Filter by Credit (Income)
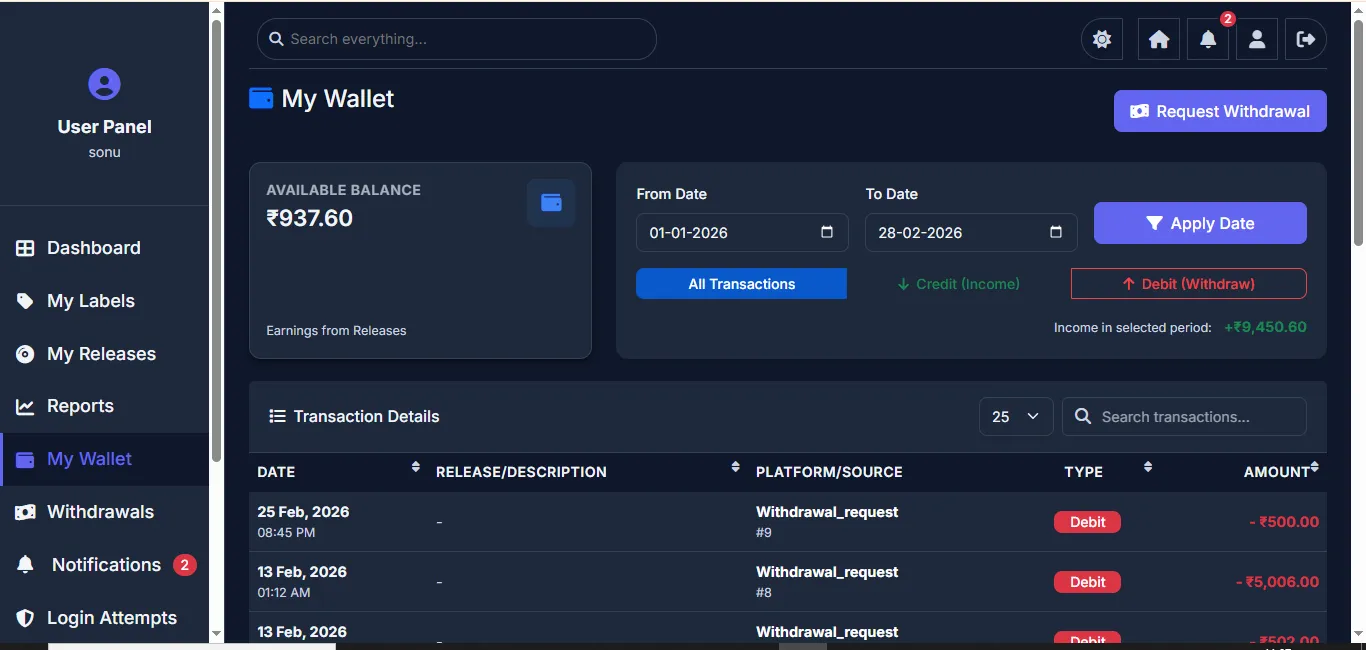 pyautogui.click(x=958, y=284)
